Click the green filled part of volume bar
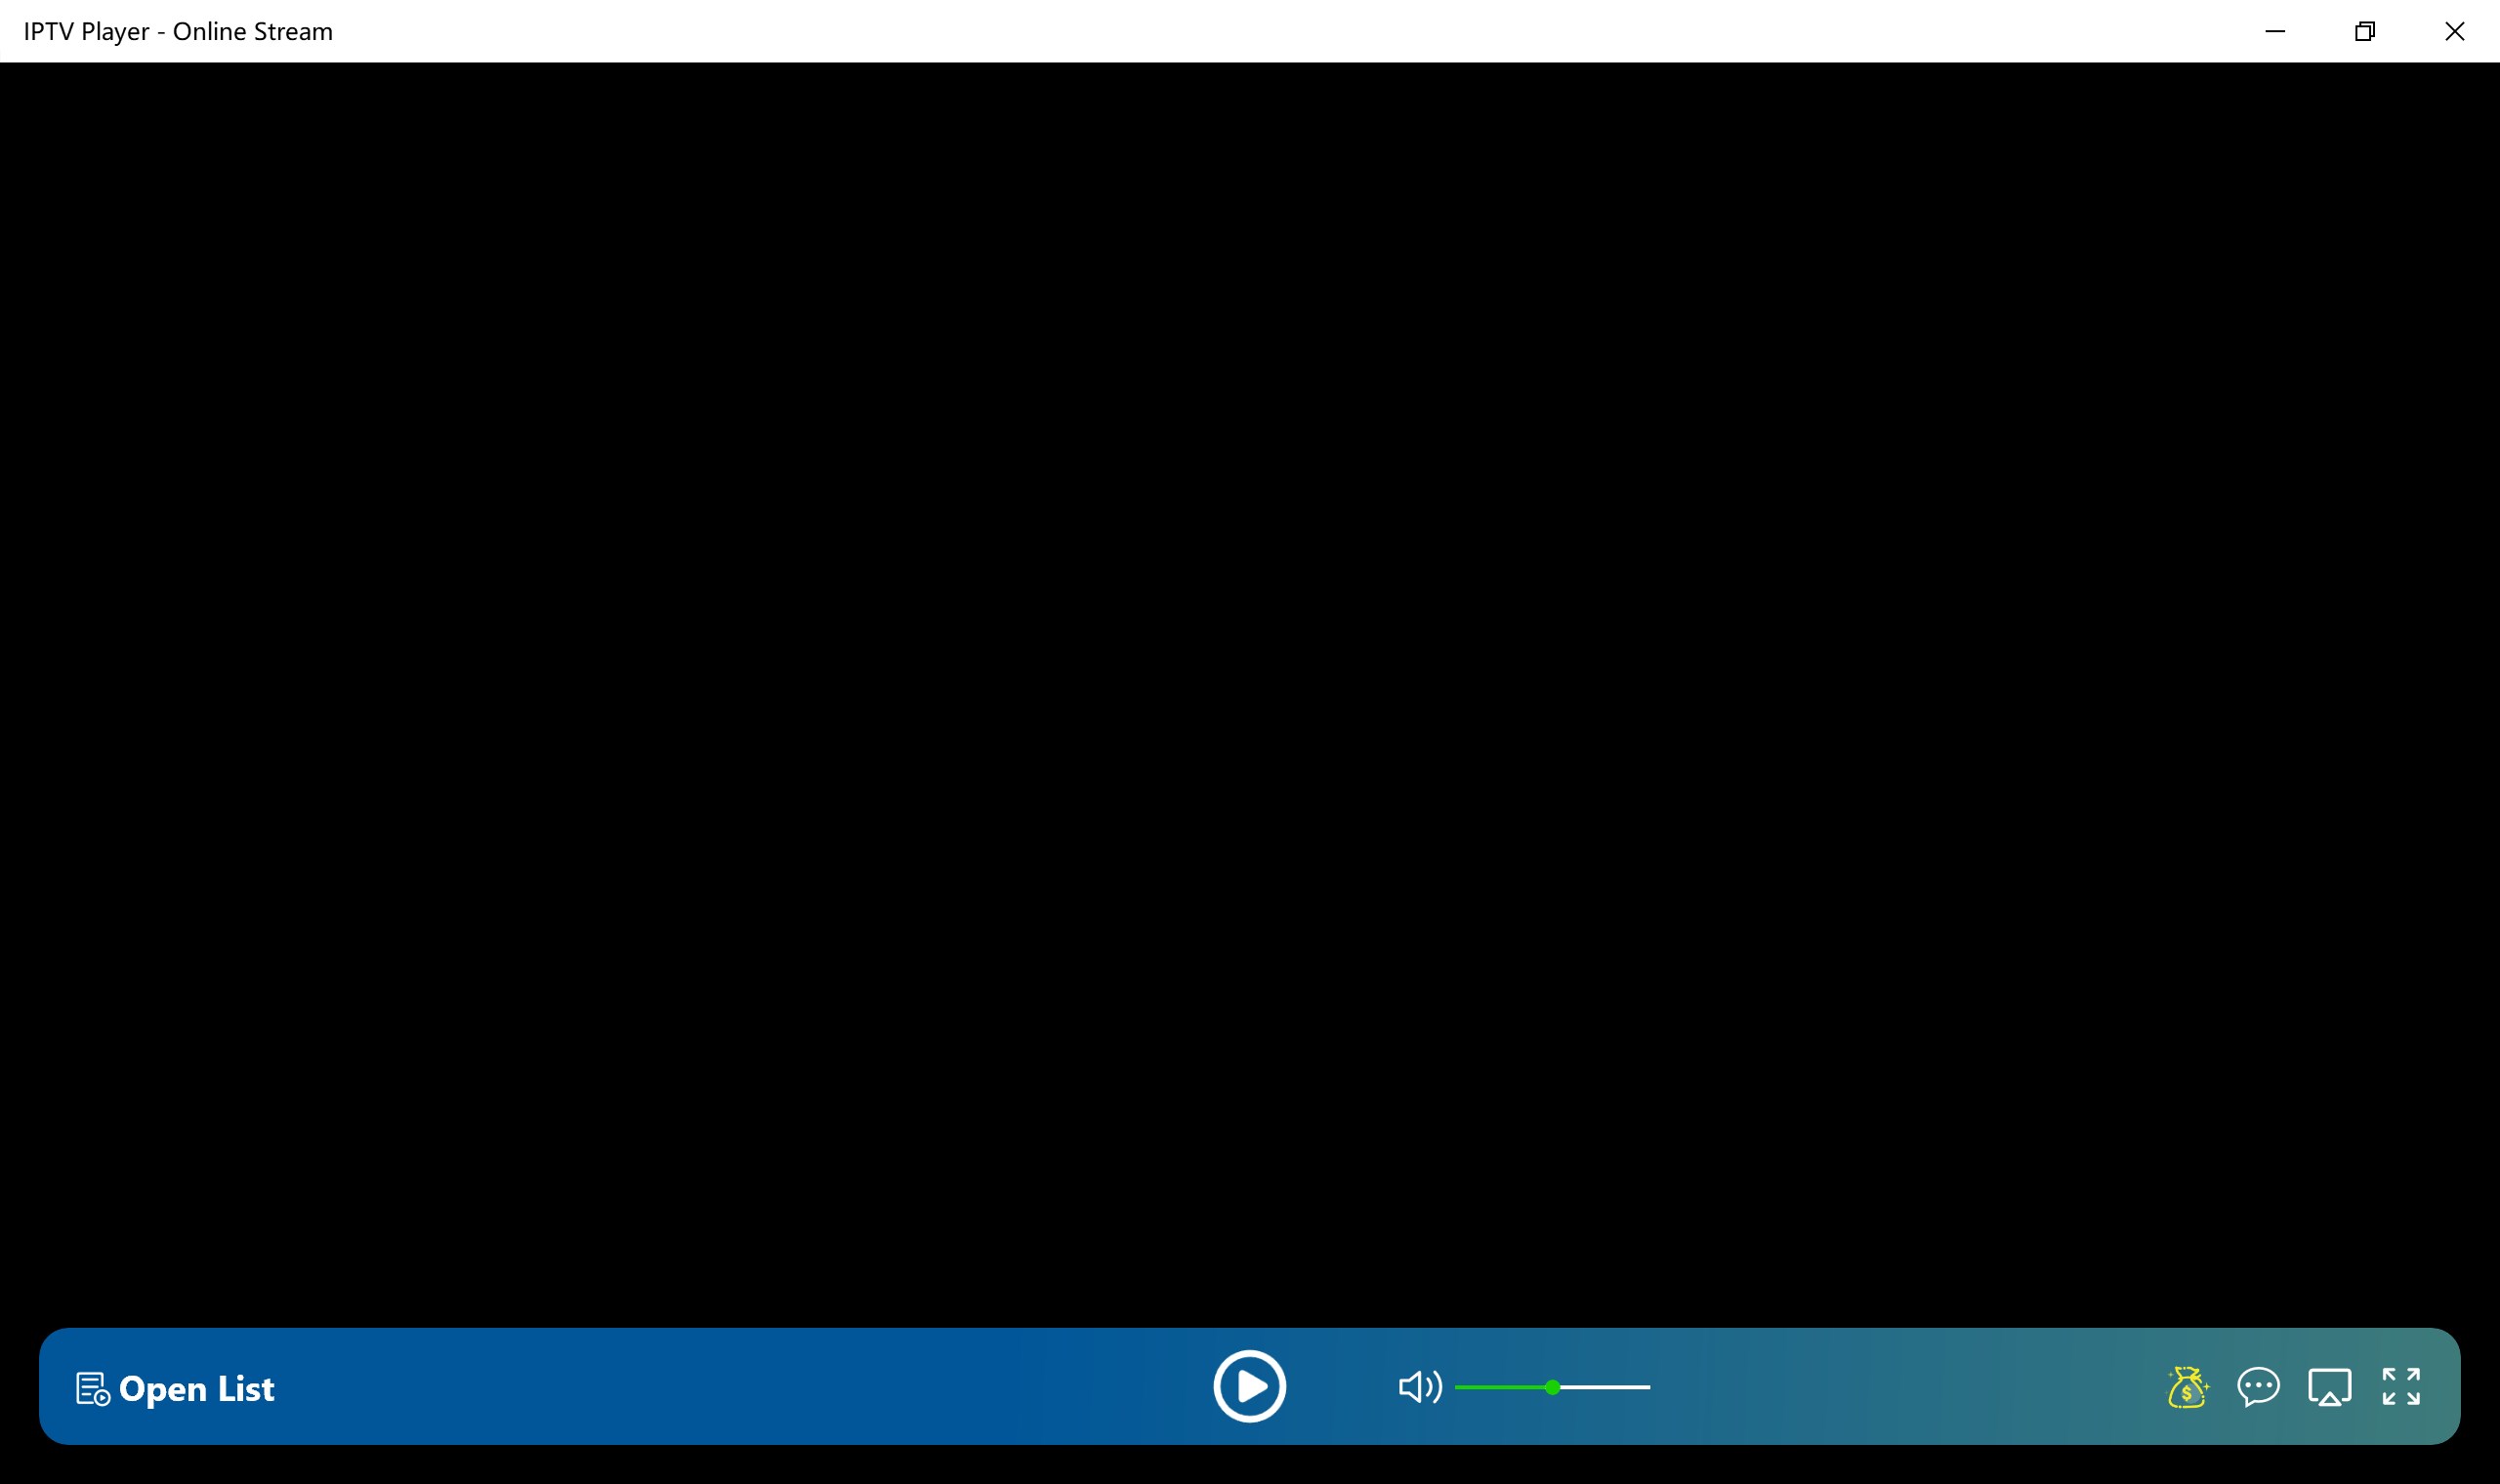 (1500, 1387)
